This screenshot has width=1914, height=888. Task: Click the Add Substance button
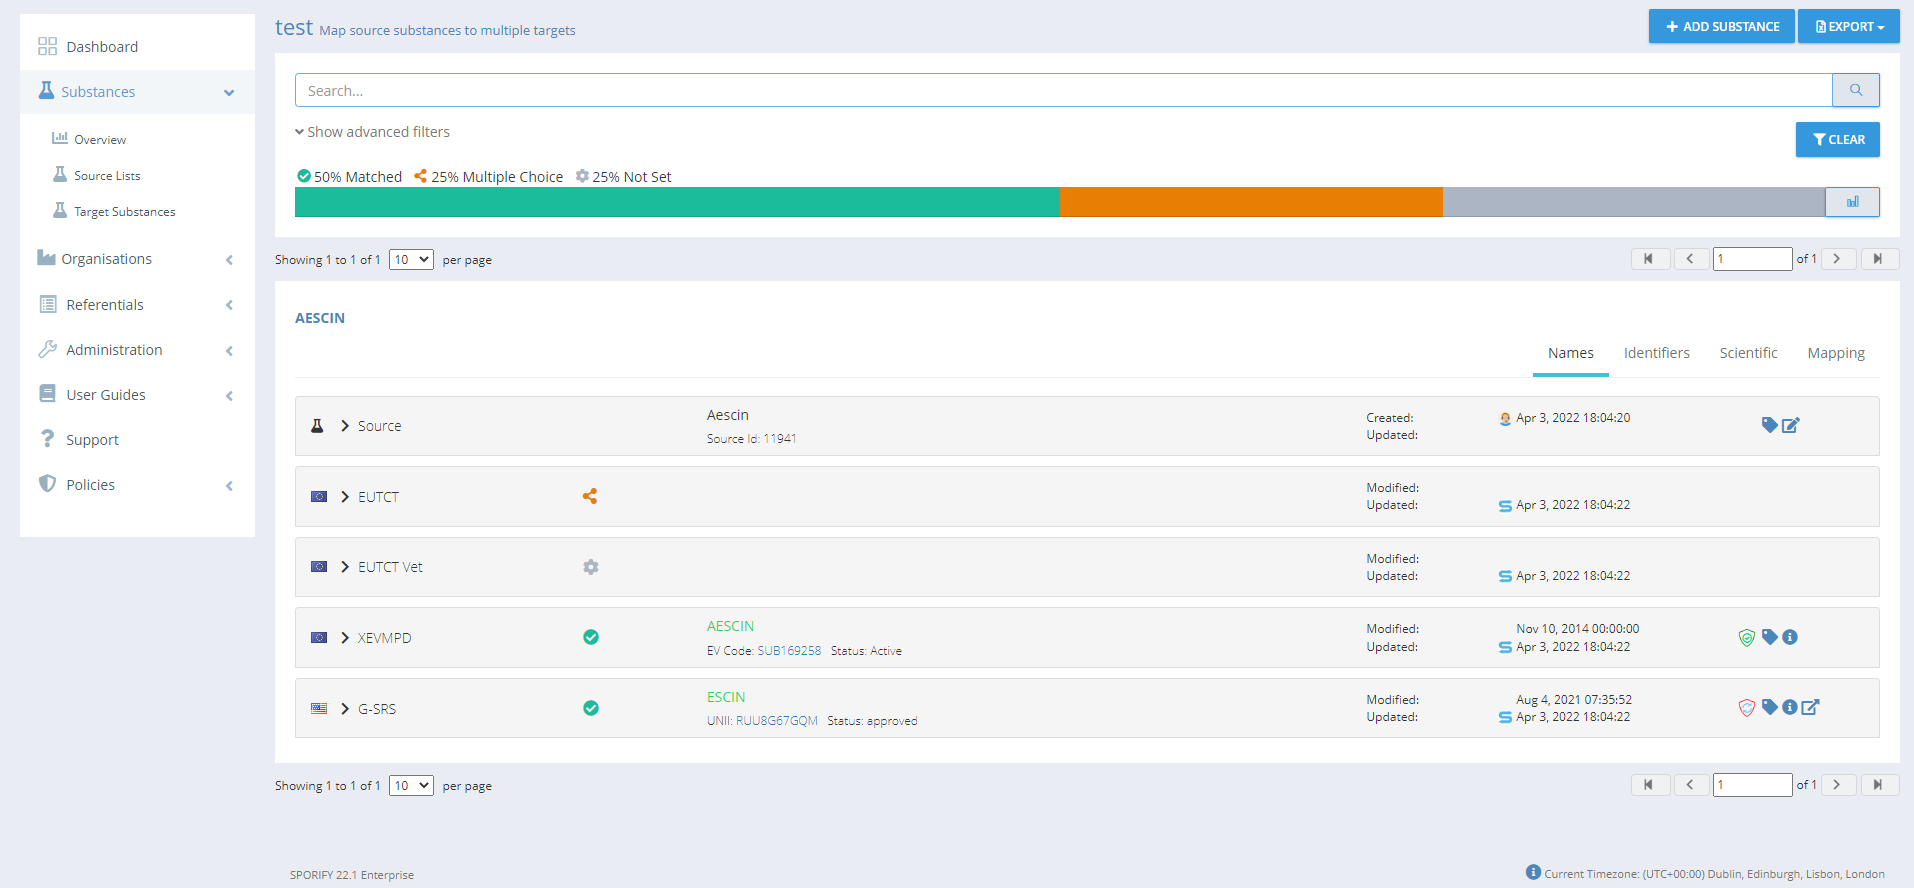[1721, 27]
